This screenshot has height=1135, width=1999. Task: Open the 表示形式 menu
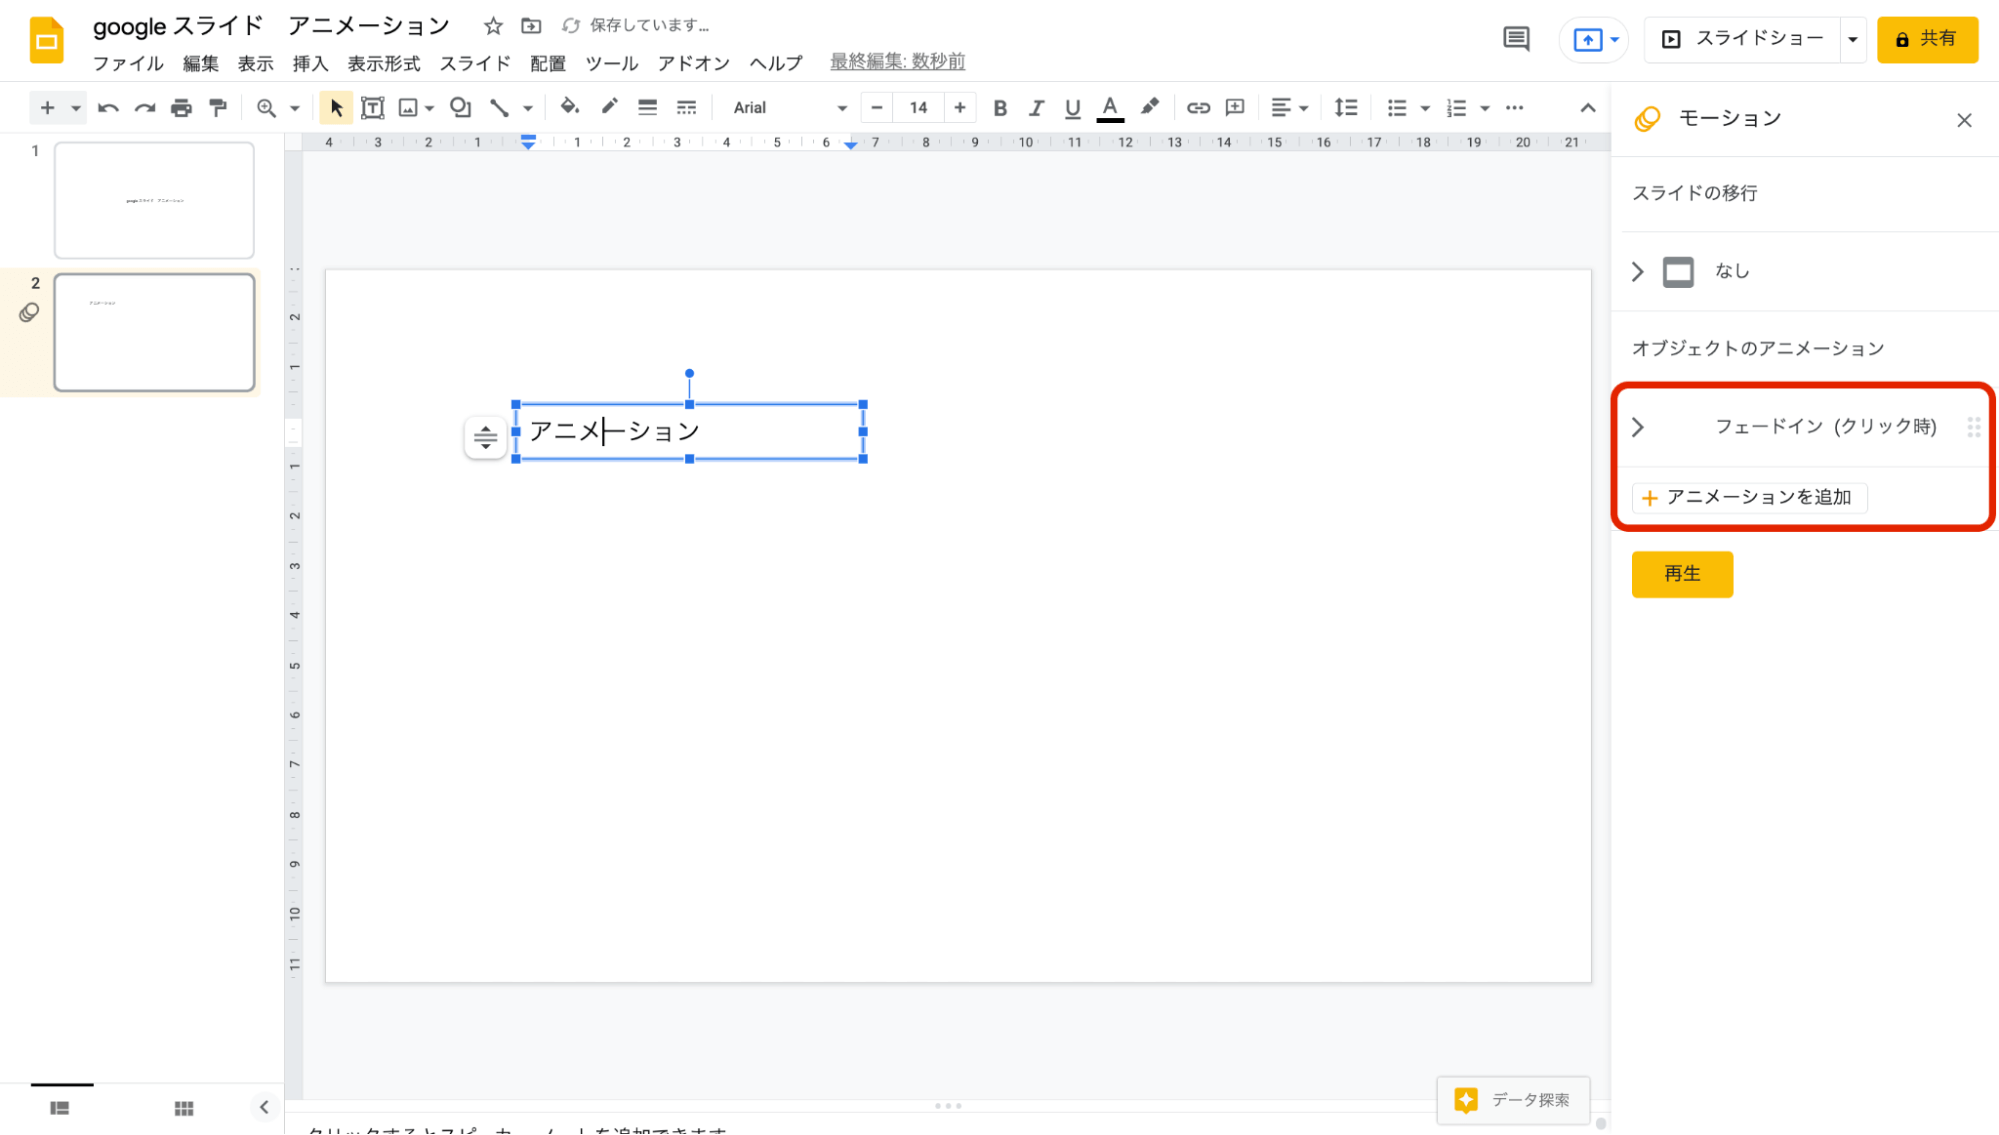[384, 63]
